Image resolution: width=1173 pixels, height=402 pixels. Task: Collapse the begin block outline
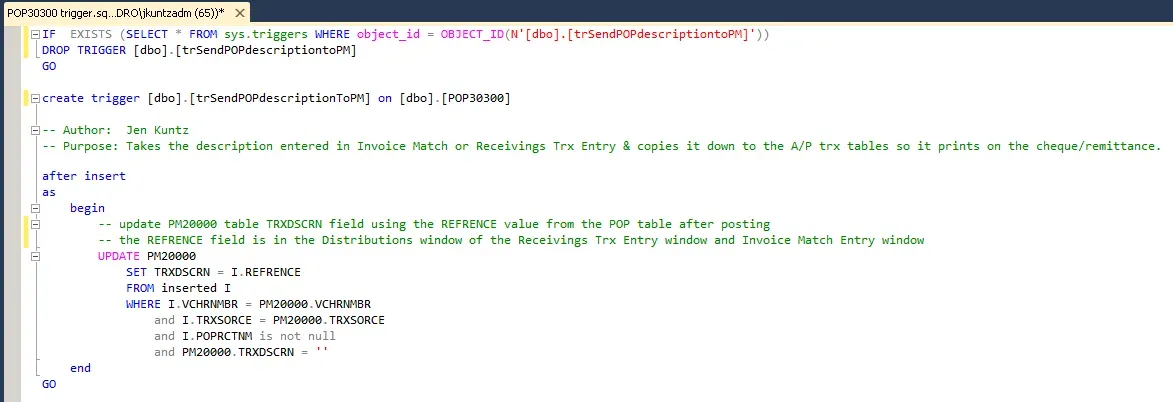35,208
